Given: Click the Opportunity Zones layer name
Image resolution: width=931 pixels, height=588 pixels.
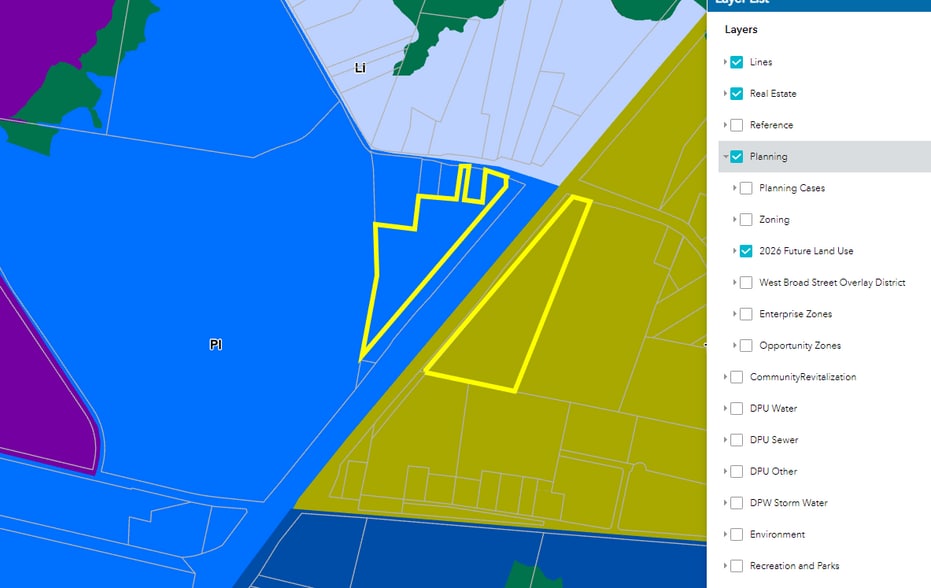Looking at the screenshot, I should (800, 346).
